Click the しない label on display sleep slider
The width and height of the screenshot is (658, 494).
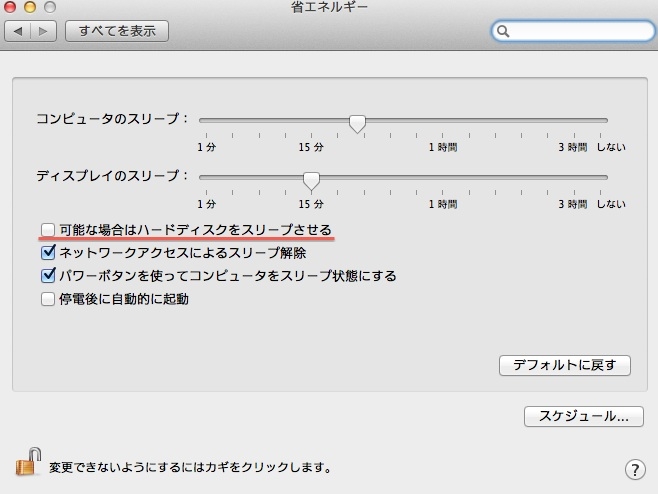click(611, 204)
